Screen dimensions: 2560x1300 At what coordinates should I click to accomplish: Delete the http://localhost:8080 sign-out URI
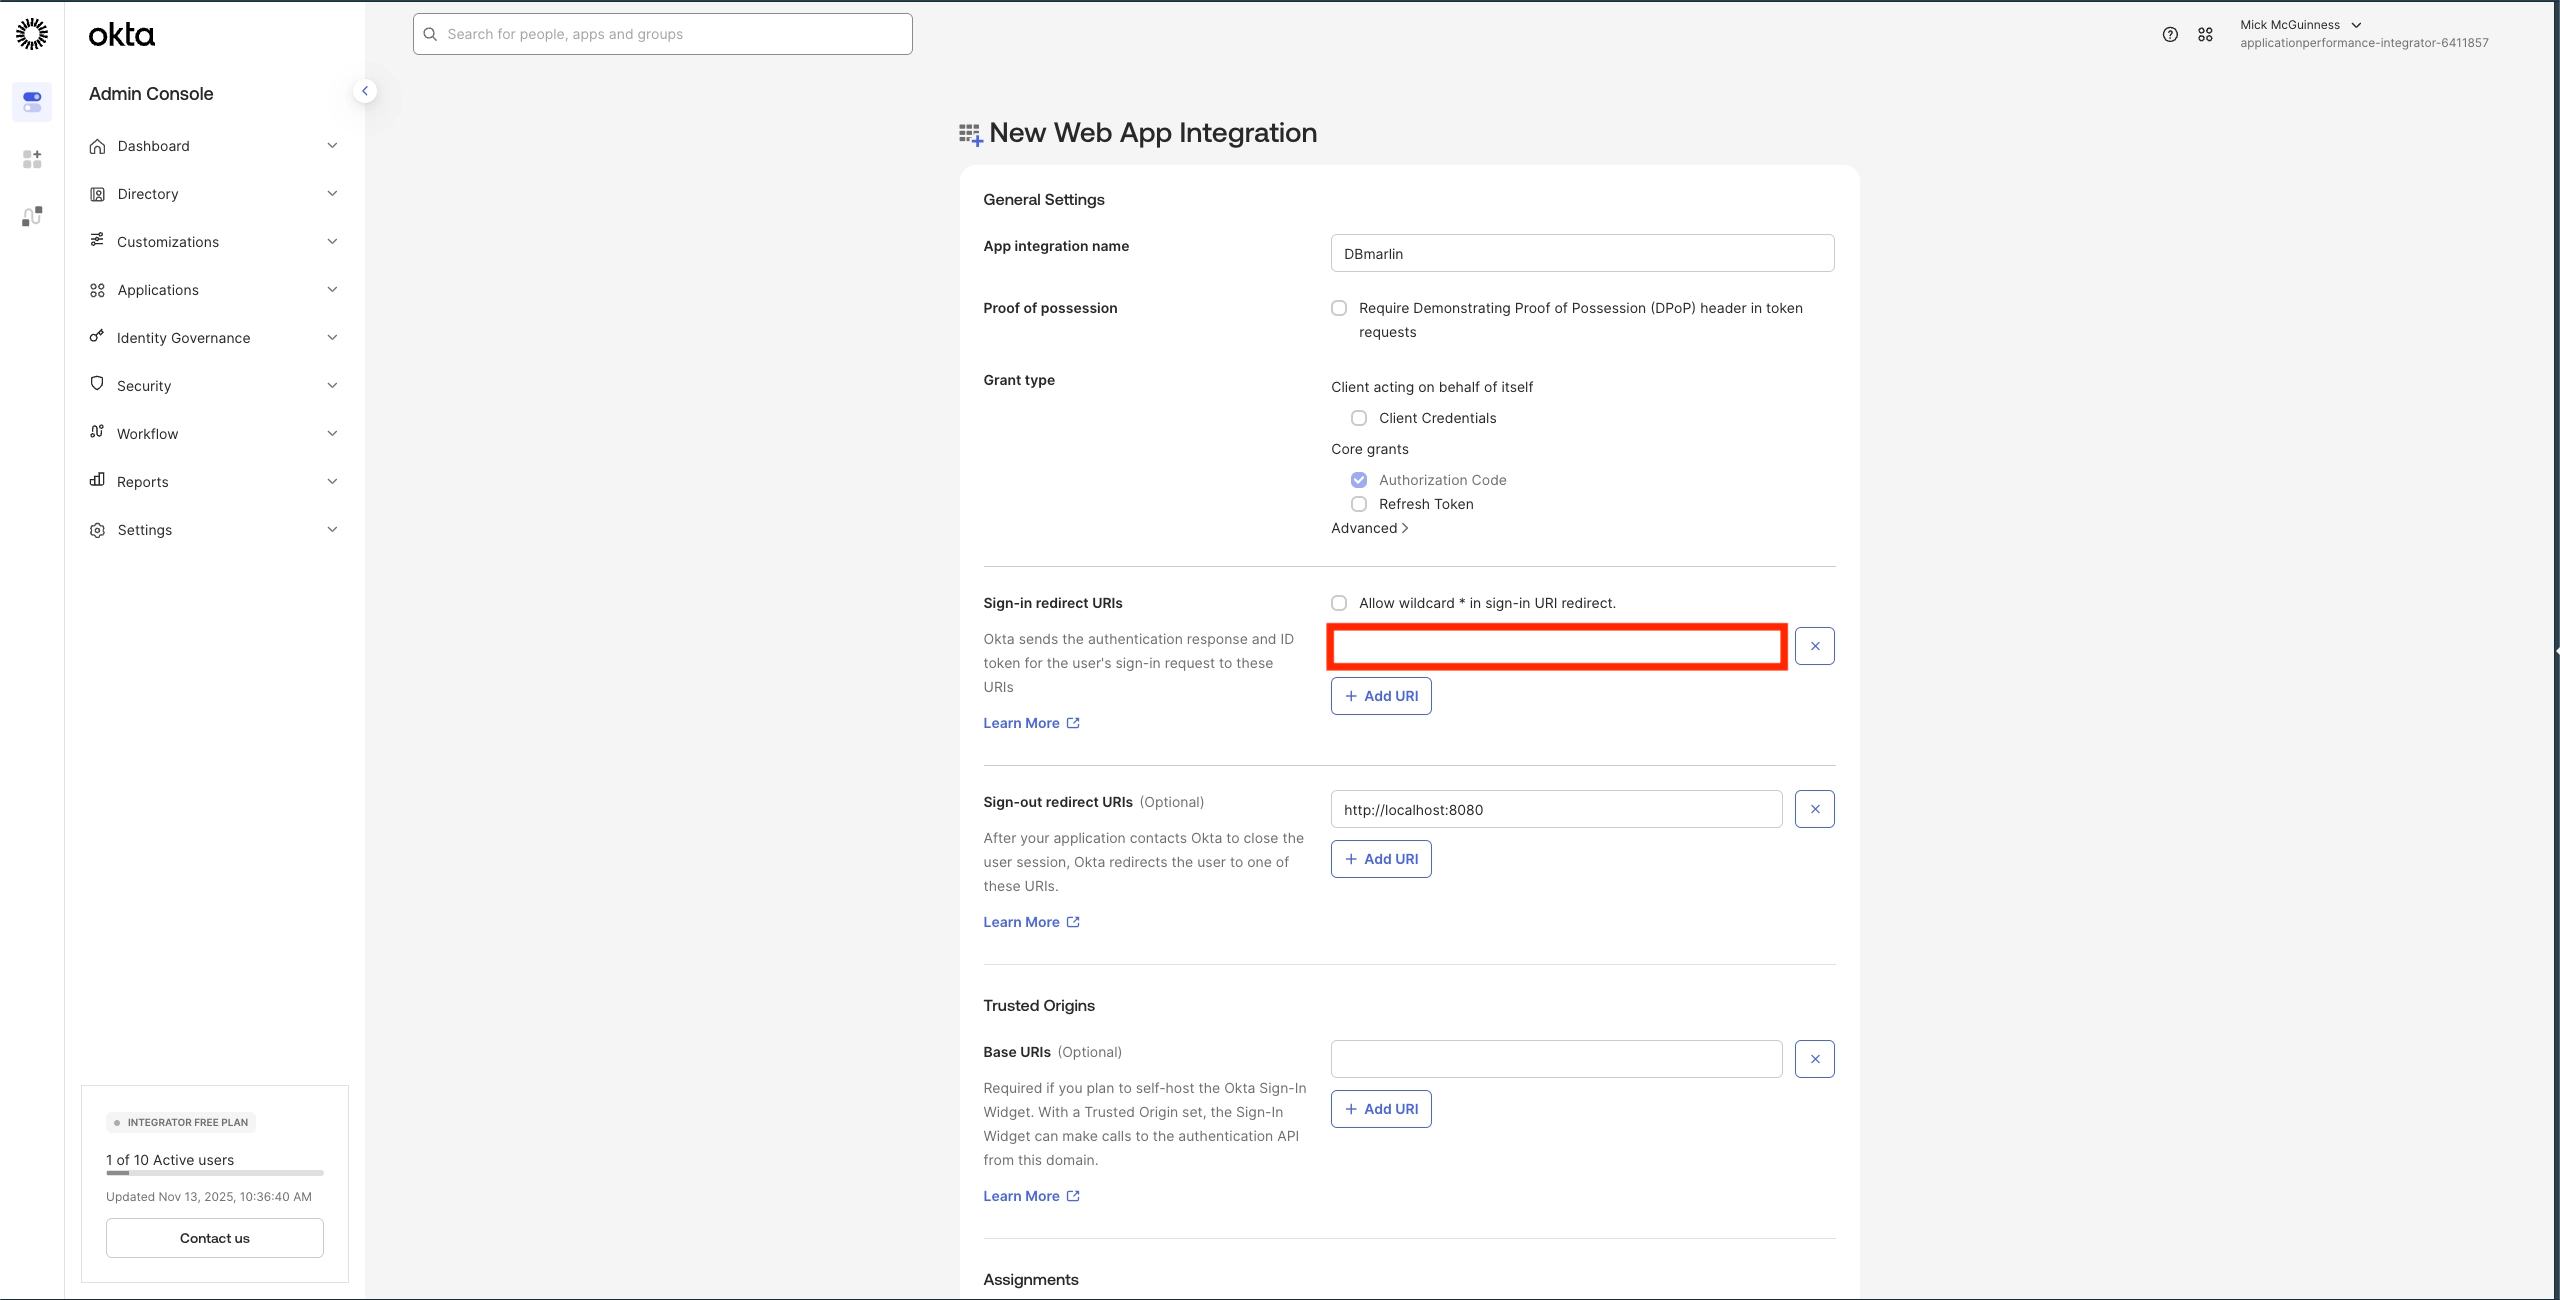[x=1814, y=809]
